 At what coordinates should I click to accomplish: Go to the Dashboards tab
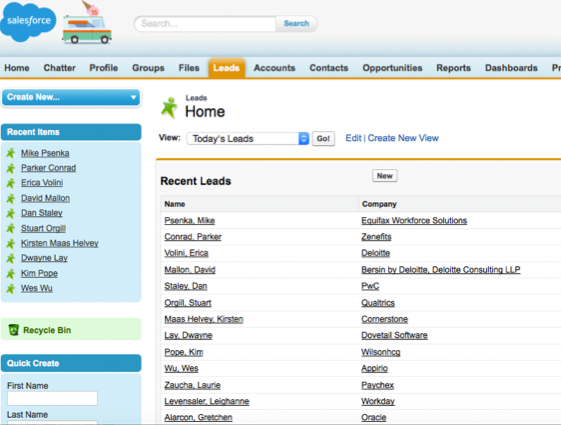click(511, 68)
